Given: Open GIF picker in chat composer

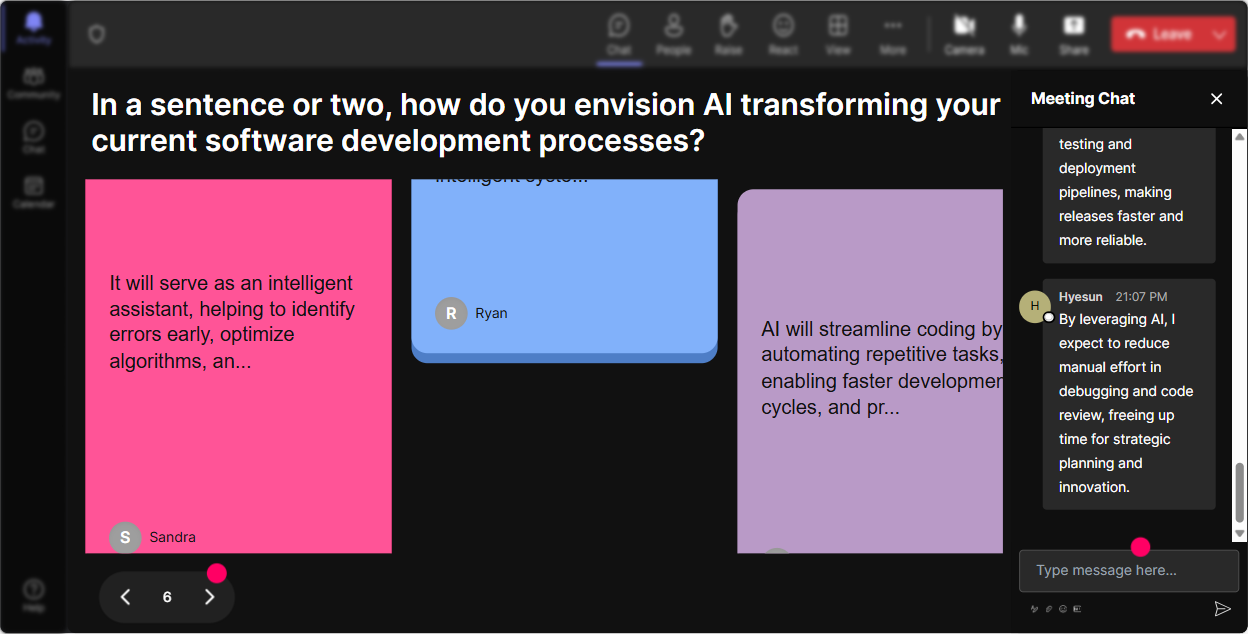Looking at the screenshot, I should 1077,608.
